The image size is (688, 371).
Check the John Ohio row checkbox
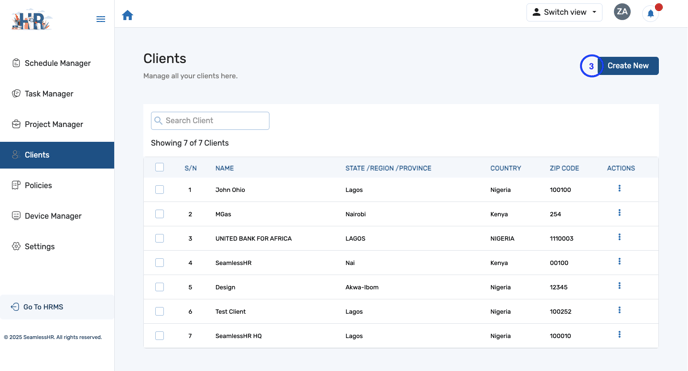point(159,189)
